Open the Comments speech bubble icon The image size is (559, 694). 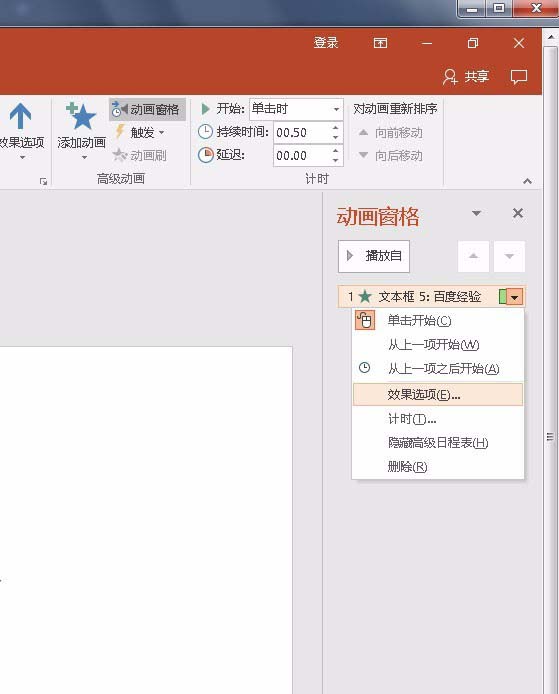519,77
